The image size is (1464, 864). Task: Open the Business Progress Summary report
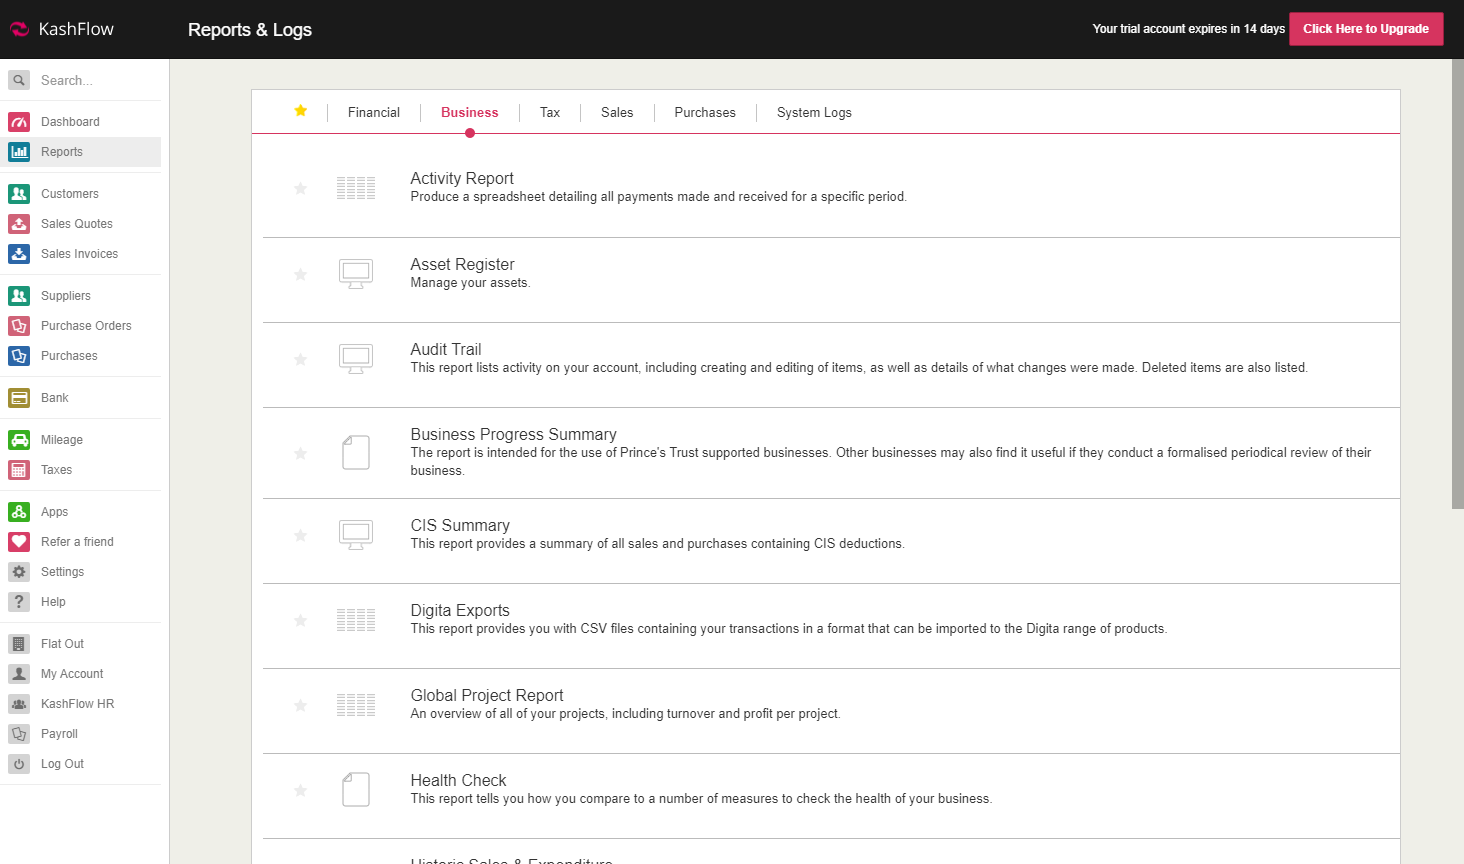click(x=513, y=434)
